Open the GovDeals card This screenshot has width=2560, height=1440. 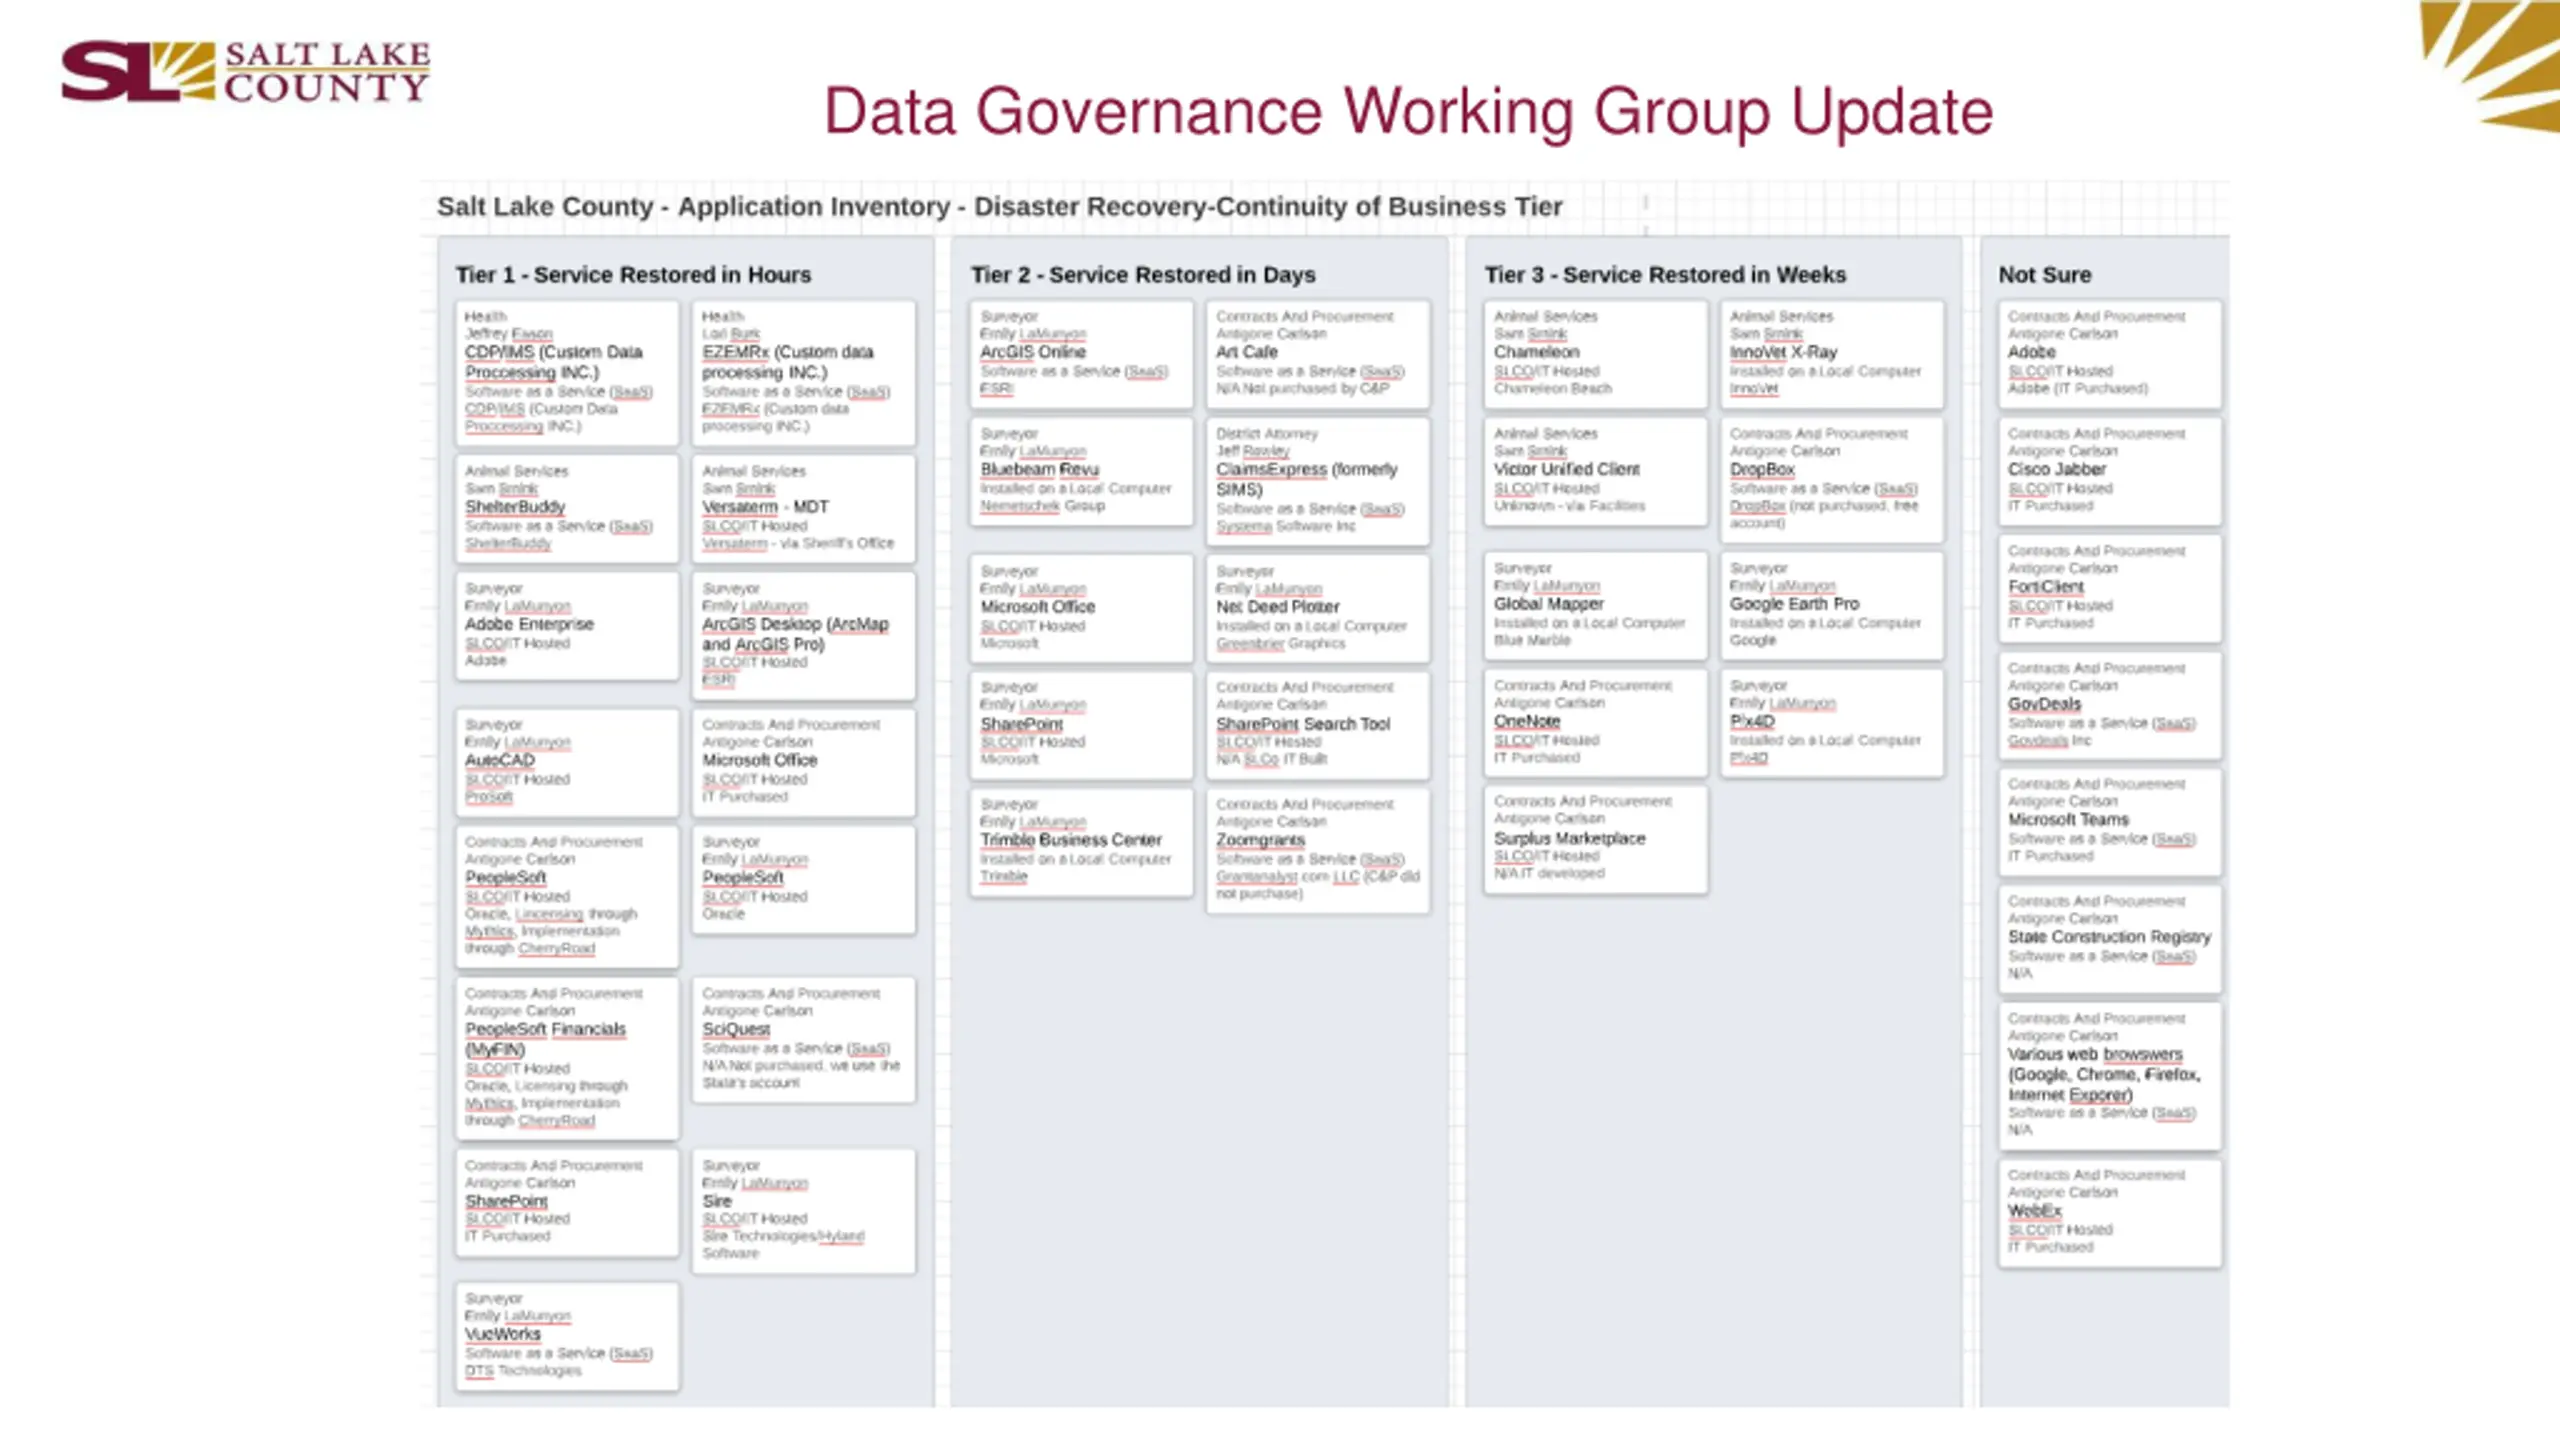(2110, 707)
